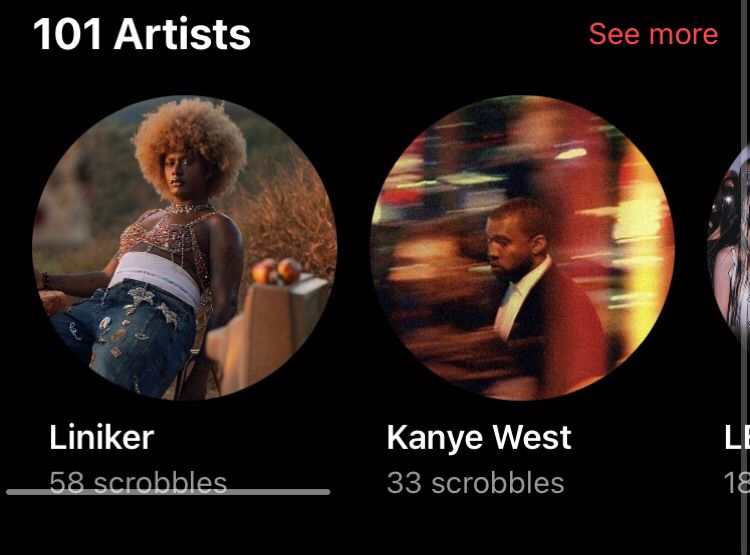Image resolution: width=750 pixels, height=555 pixels.
Task: Click the 33 scrobbles count
Action: click(475, 482)
